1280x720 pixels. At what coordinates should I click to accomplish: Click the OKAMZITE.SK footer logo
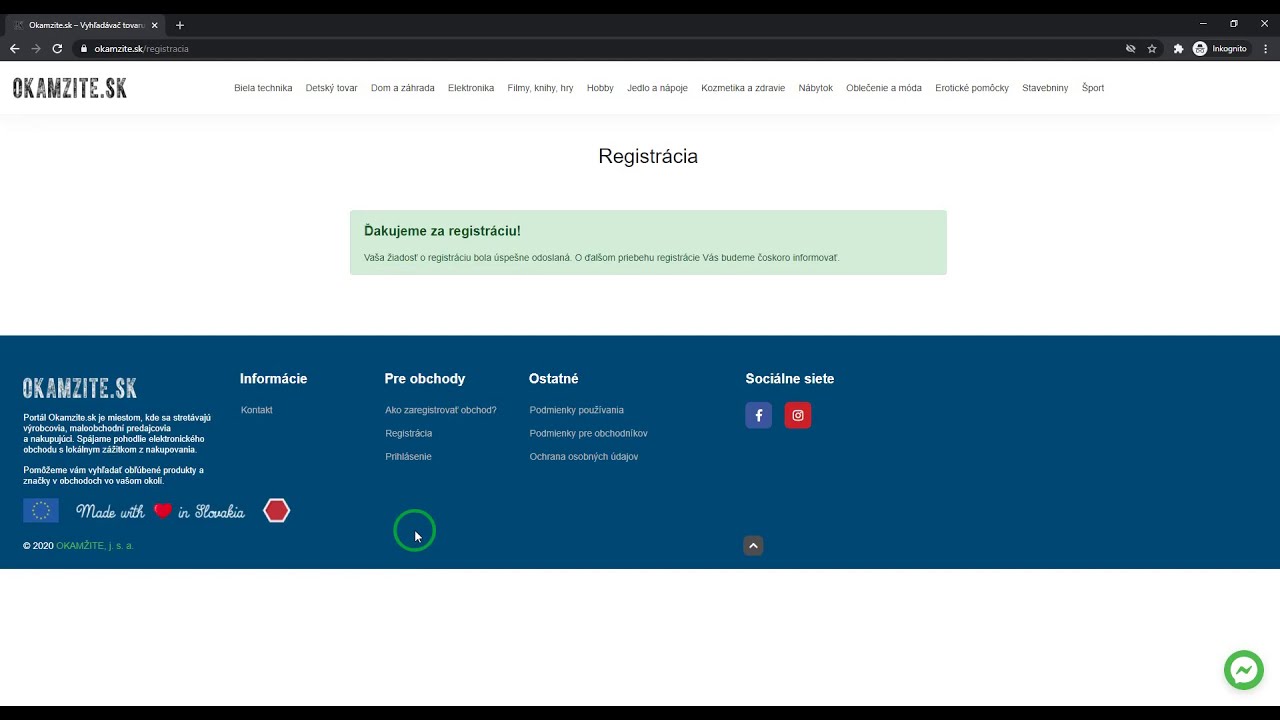[80, 388]
